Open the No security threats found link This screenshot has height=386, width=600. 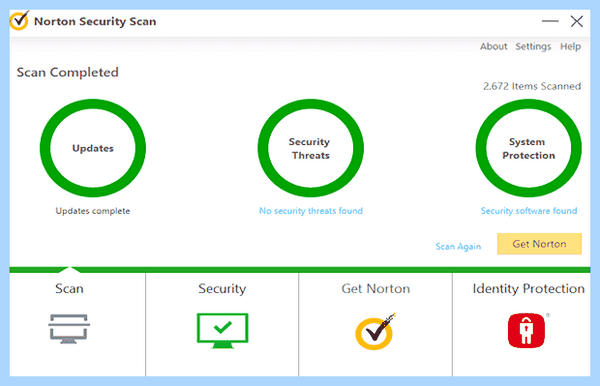(311, 211)
